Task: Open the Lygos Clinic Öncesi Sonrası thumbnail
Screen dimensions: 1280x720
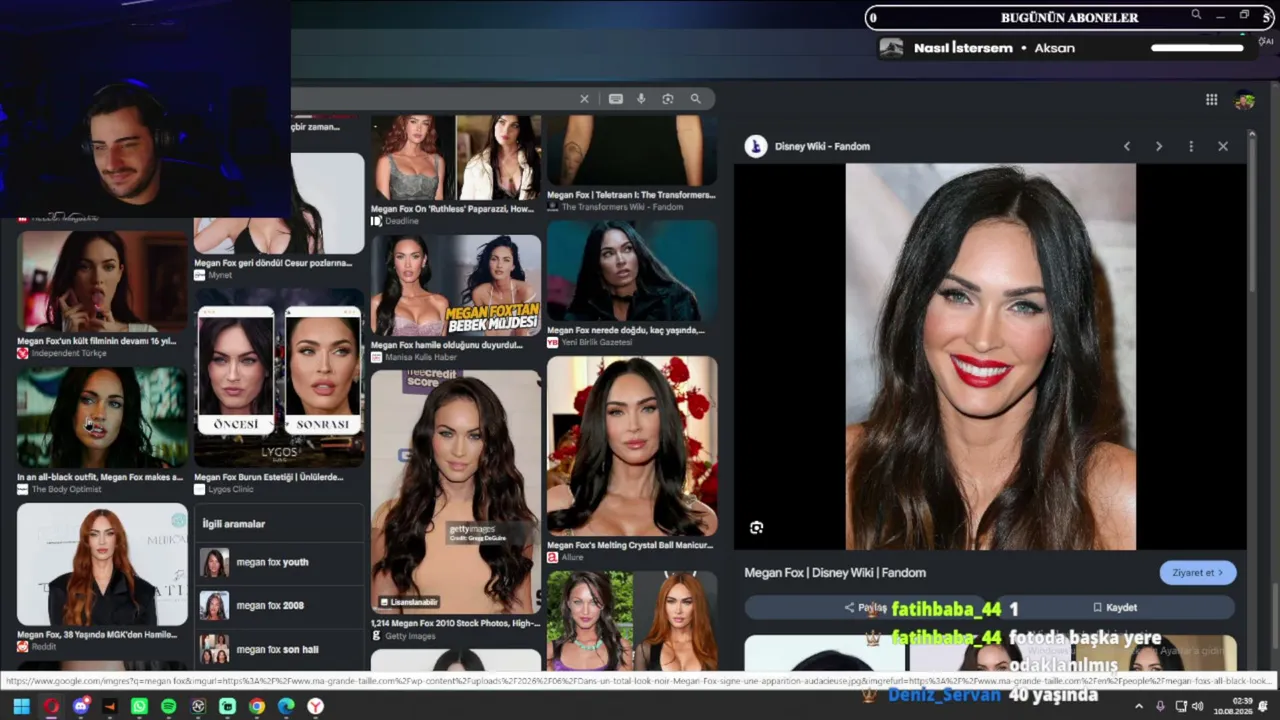Action: 279,377
